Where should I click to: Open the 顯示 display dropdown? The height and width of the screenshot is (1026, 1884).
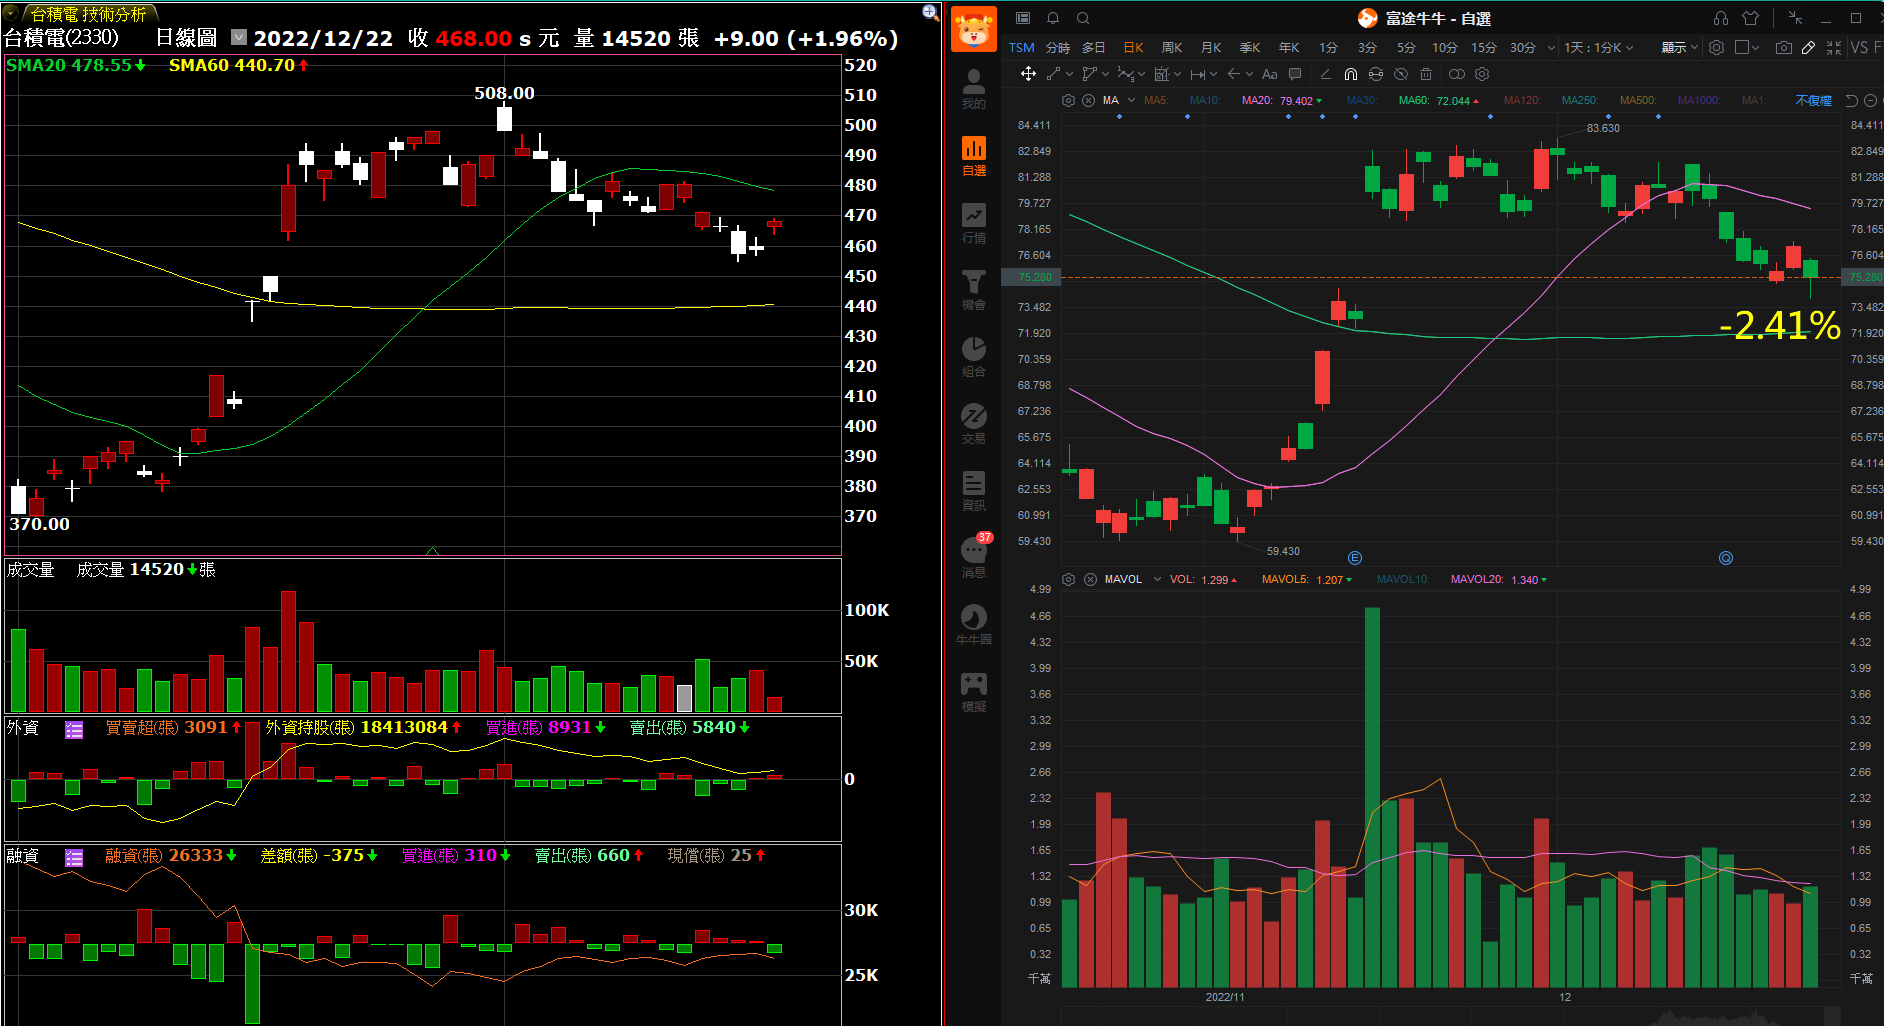point(1680,47)
